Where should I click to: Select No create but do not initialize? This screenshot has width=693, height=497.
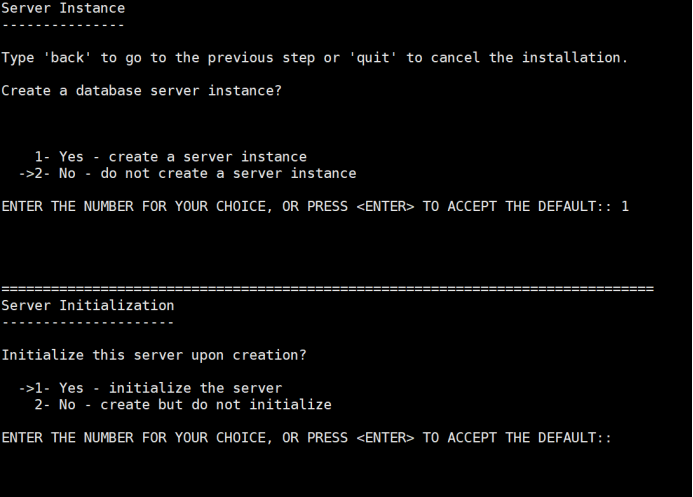point(183,405)
